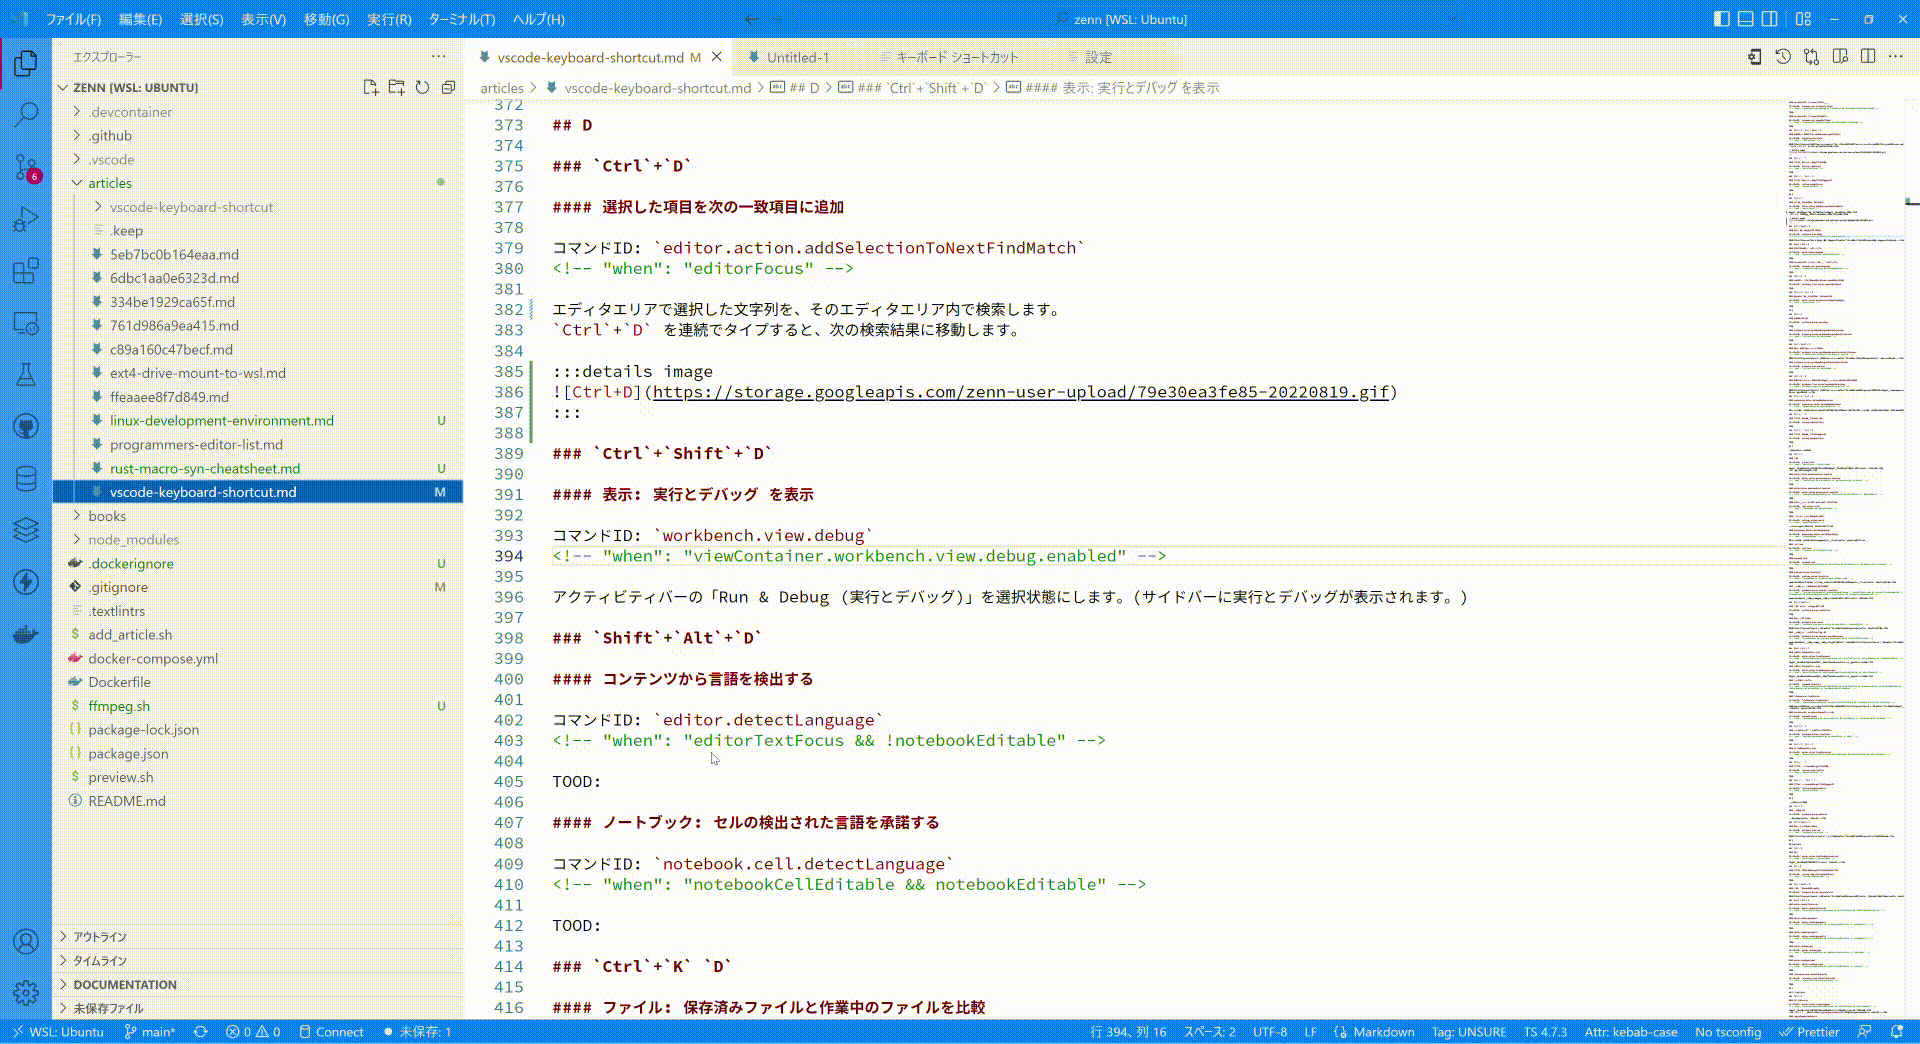Screen dimensions: 1920x1044
Task: Open Remote Explorer in the activity bar
Action: 26,323
